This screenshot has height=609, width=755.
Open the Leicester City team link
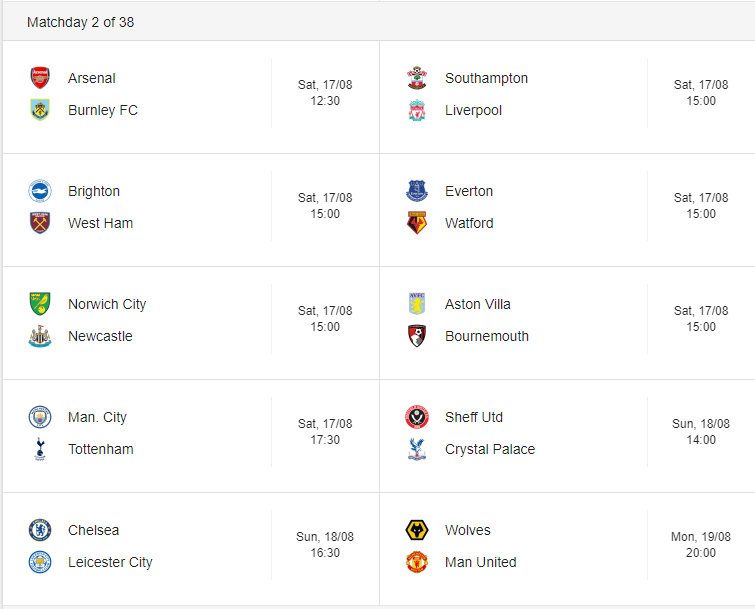pyautogui.click(x=110, y=562)
